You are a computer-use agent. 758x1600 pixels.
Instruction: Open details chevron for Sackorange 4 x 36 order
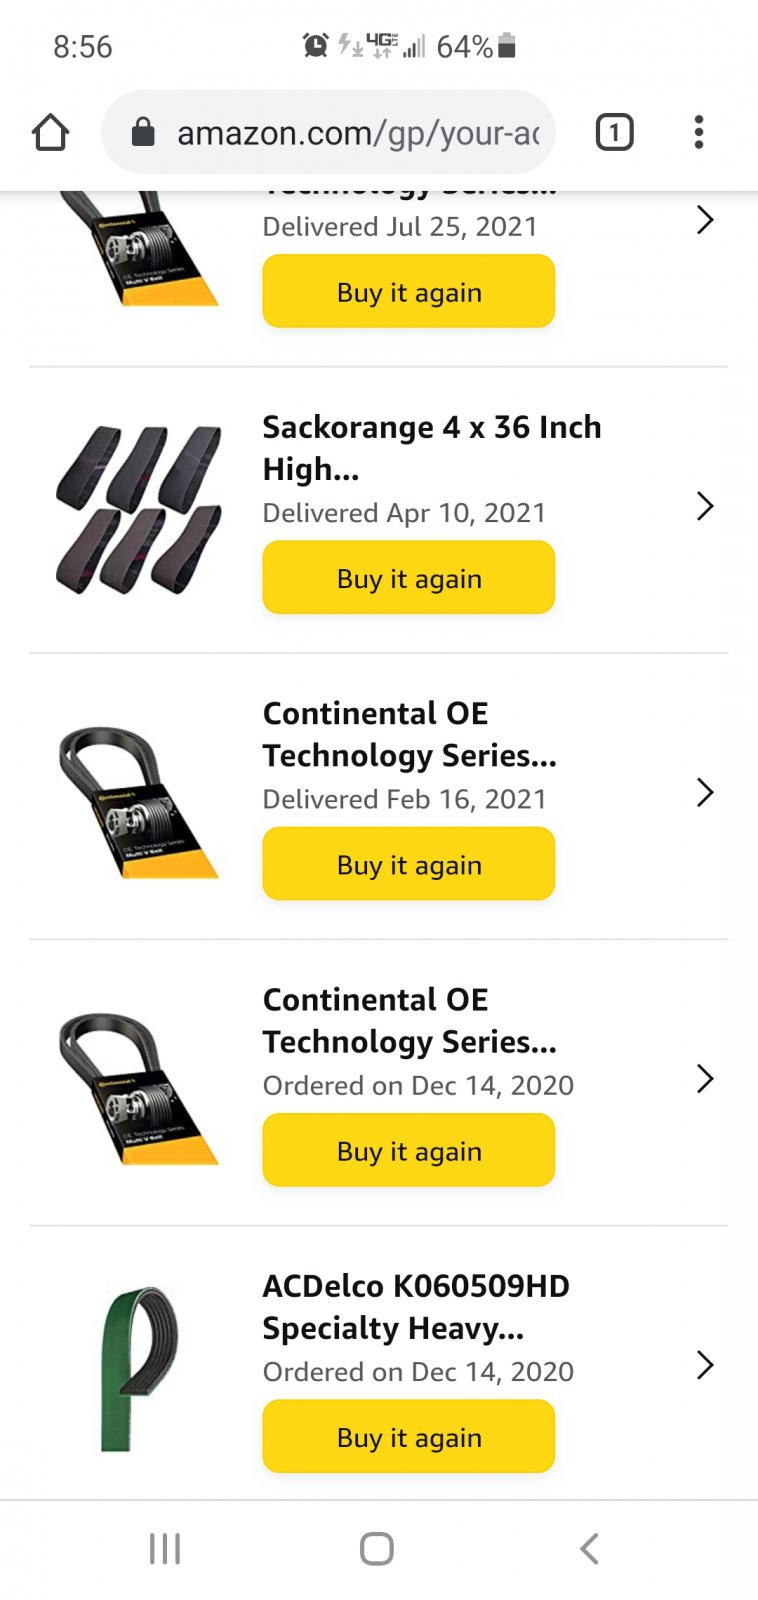[705, 506]
